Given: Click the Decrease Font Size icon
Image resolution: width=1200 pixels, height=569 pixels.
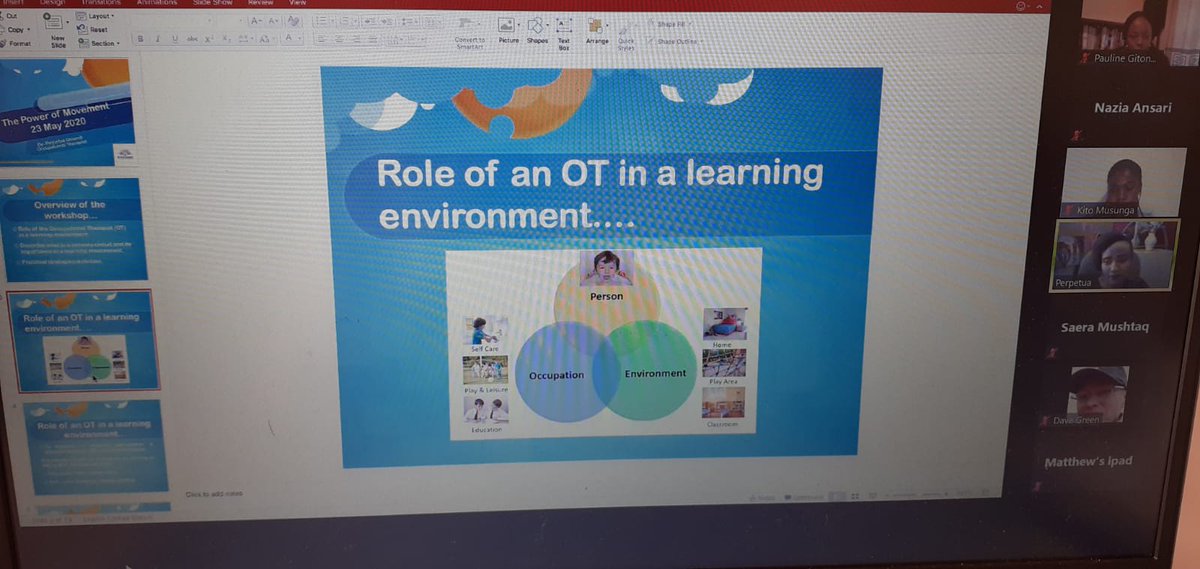Looking at the screenshot, I should 274,21.
